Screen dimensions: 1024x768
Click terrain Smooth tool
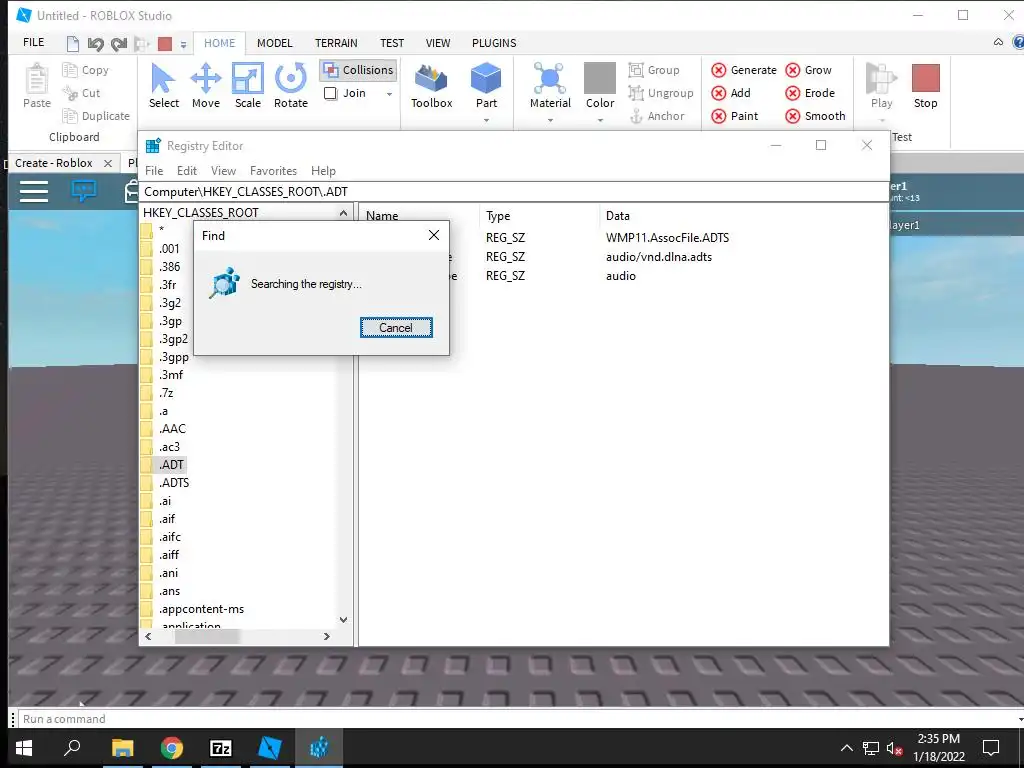pos(815,116)
